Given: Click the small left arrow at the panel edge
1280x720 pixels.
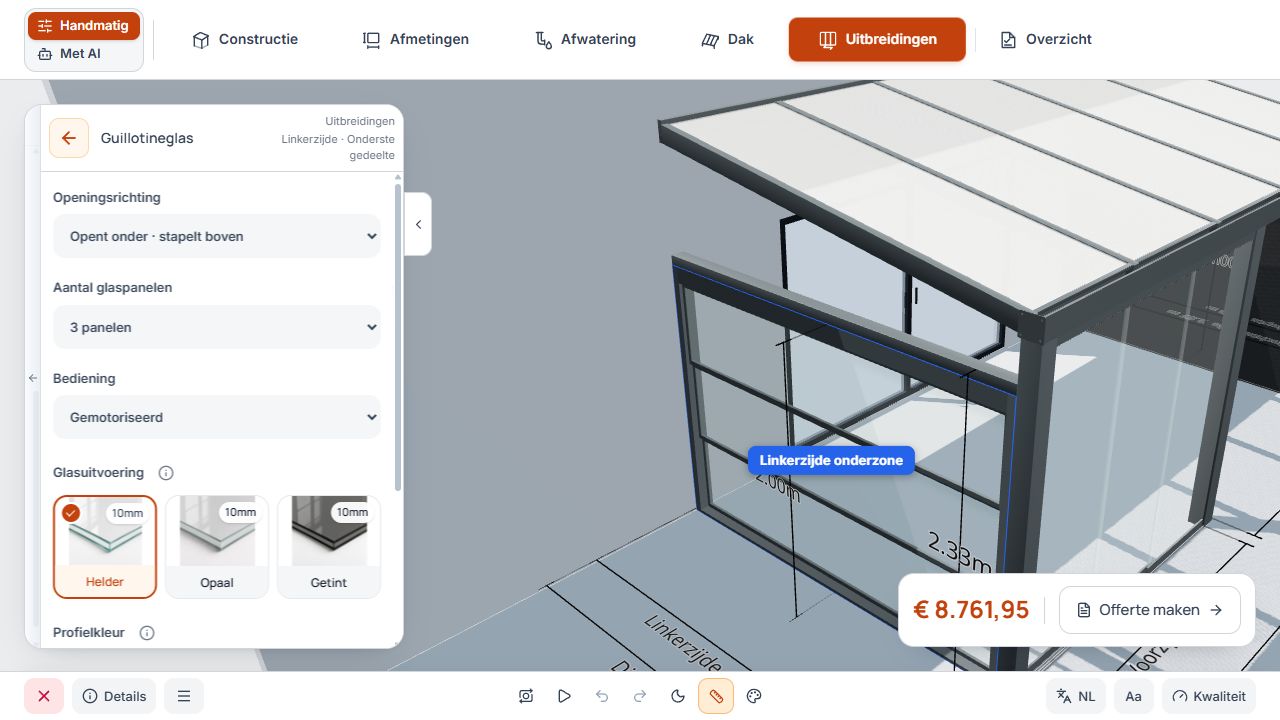Looking at the screenshot, I should [32, 378].
